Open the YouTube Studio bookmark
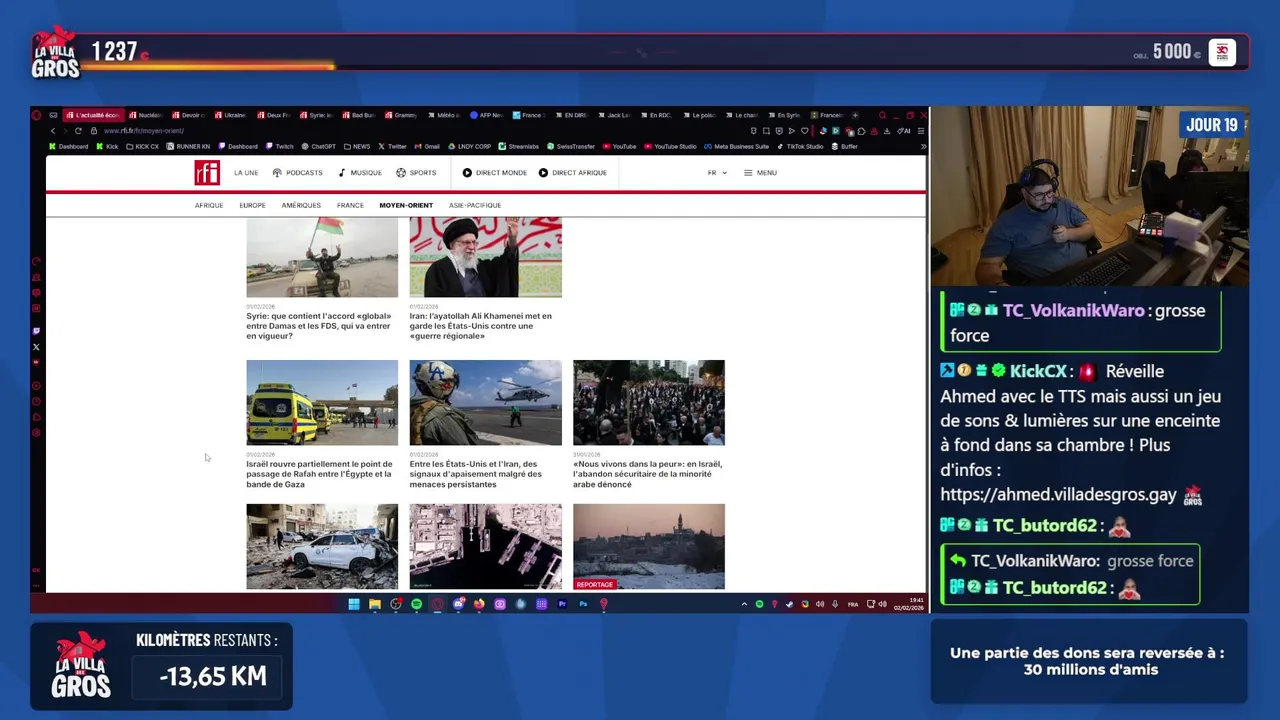1280x720 pixels. click(670, 146)
